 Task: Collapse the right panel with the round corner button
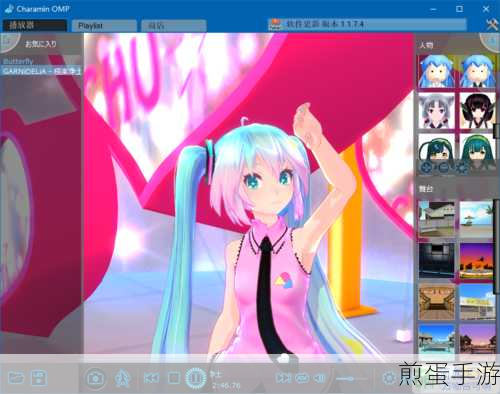pyautogui.click(x=491, y=41)
